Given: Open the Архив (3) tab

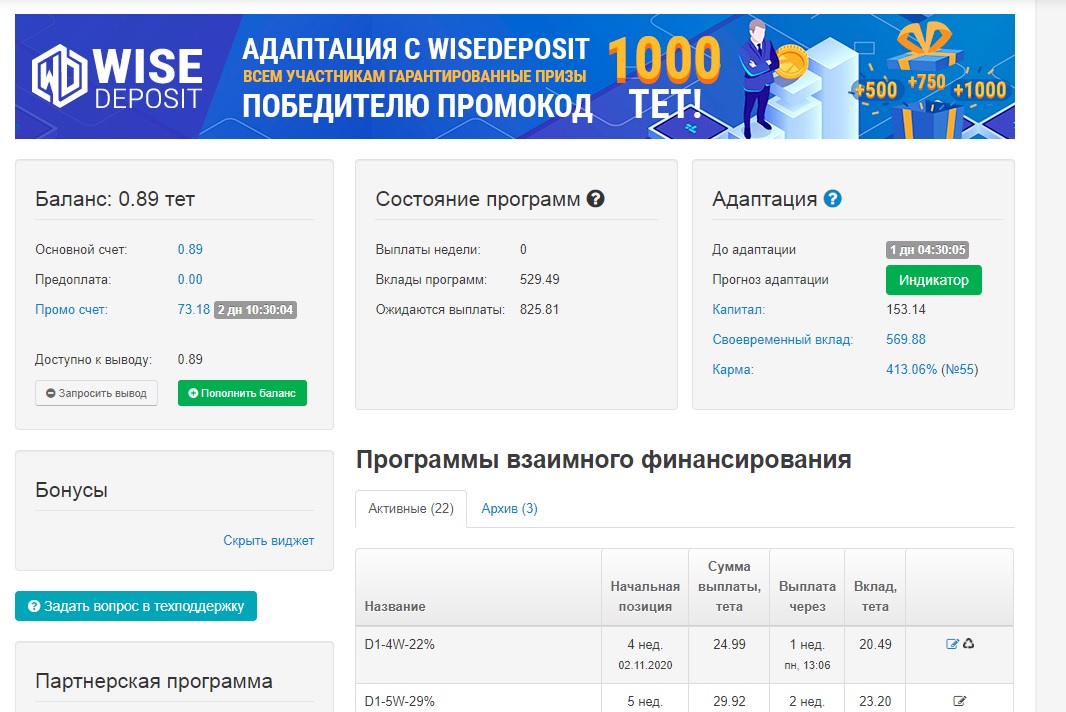Looking at the screenshot, I should tap(509, 509).
